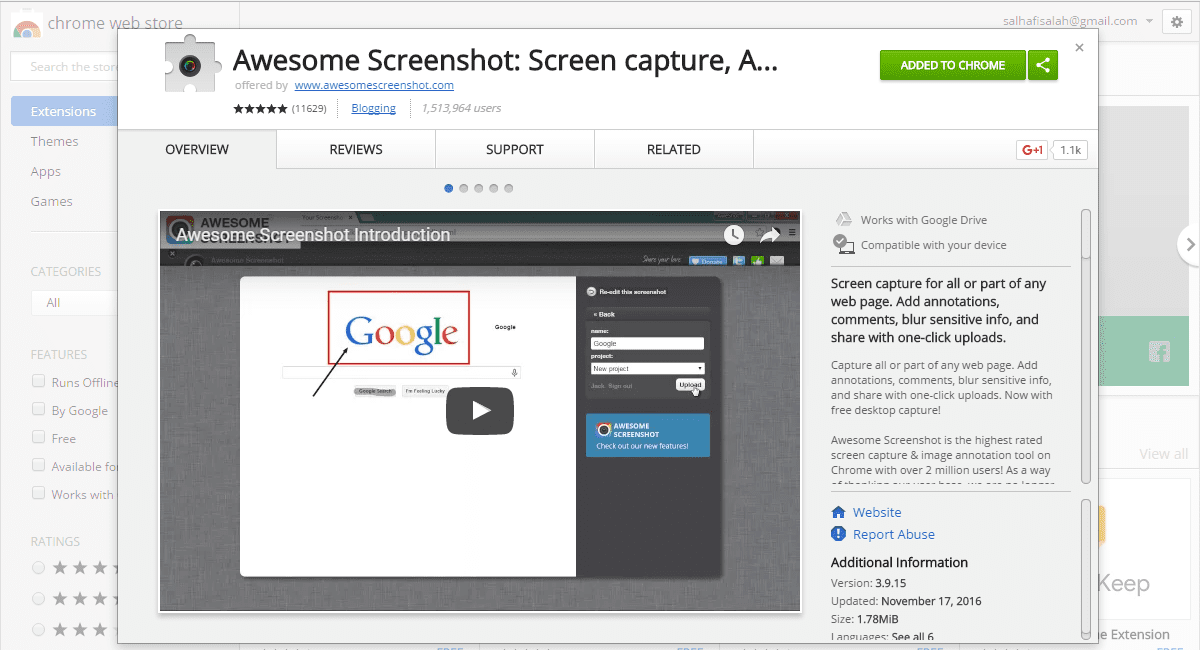Select the second carousel dot
The height and width of the screenshot is (650, 1200).
pos(464,188)
